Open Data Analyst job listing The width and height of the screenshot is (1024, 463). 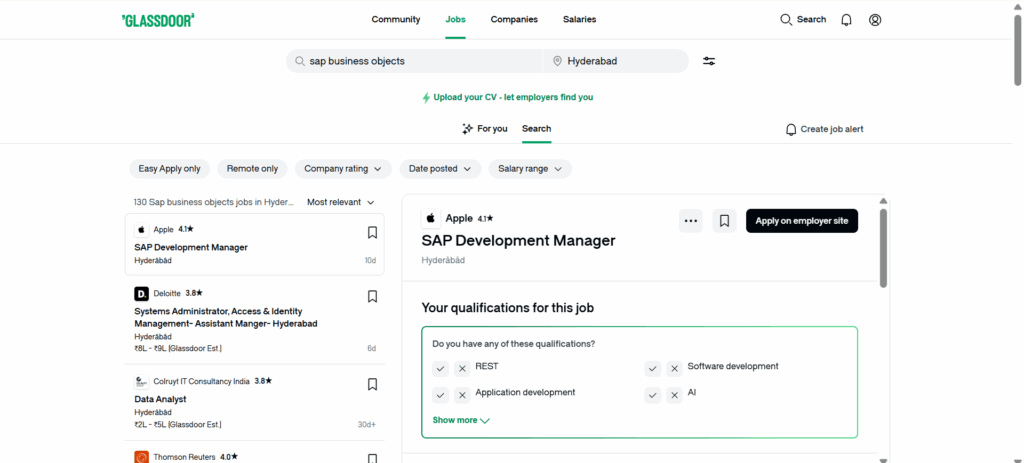[160, 399]
